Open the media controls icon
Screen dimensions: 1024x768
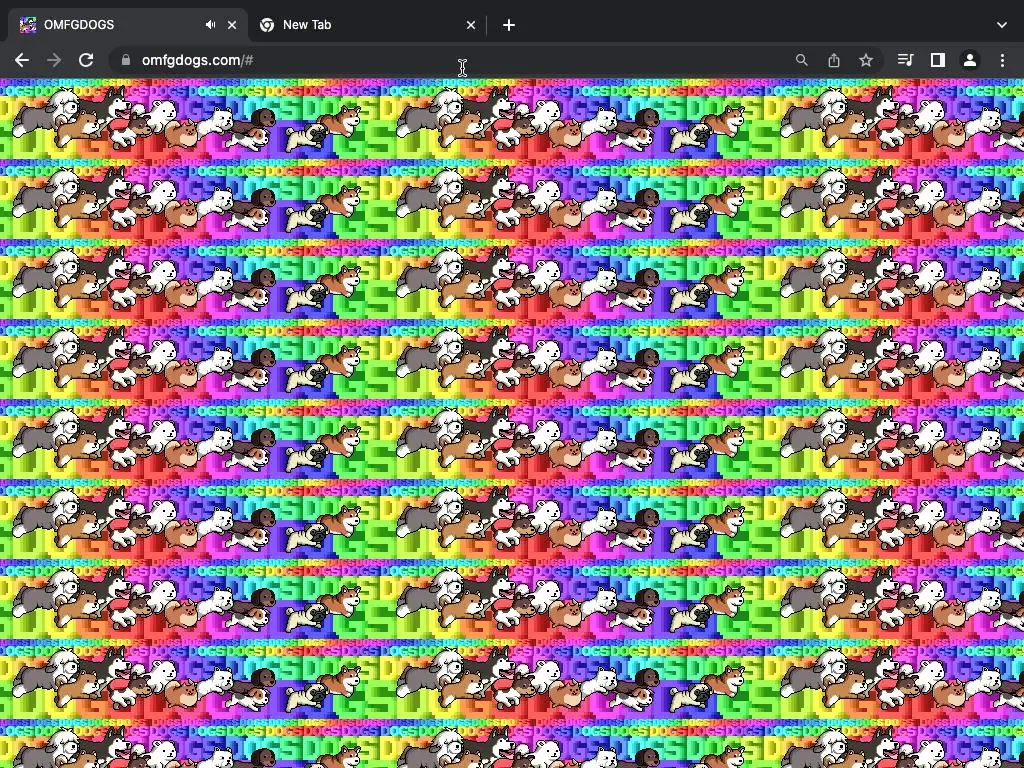tap(905, 60)
